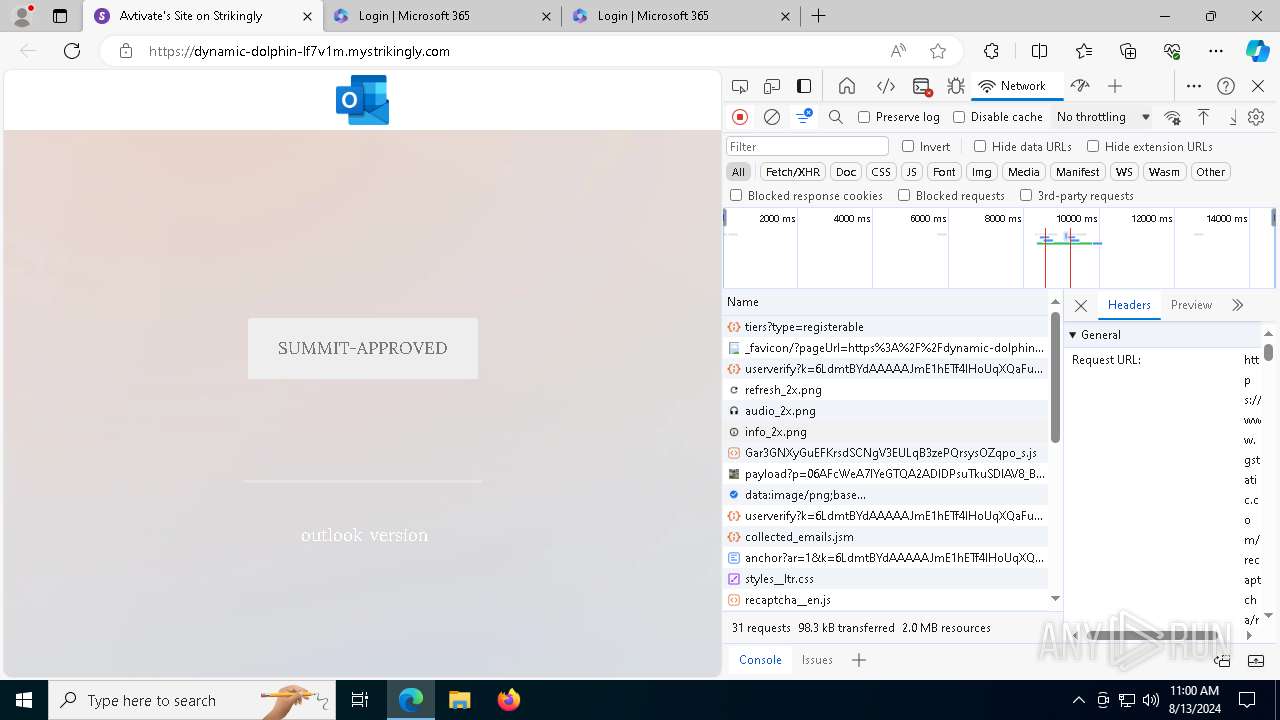Close the request details pane
The height and width of the screenshot is (720, 1280).
1081,305
